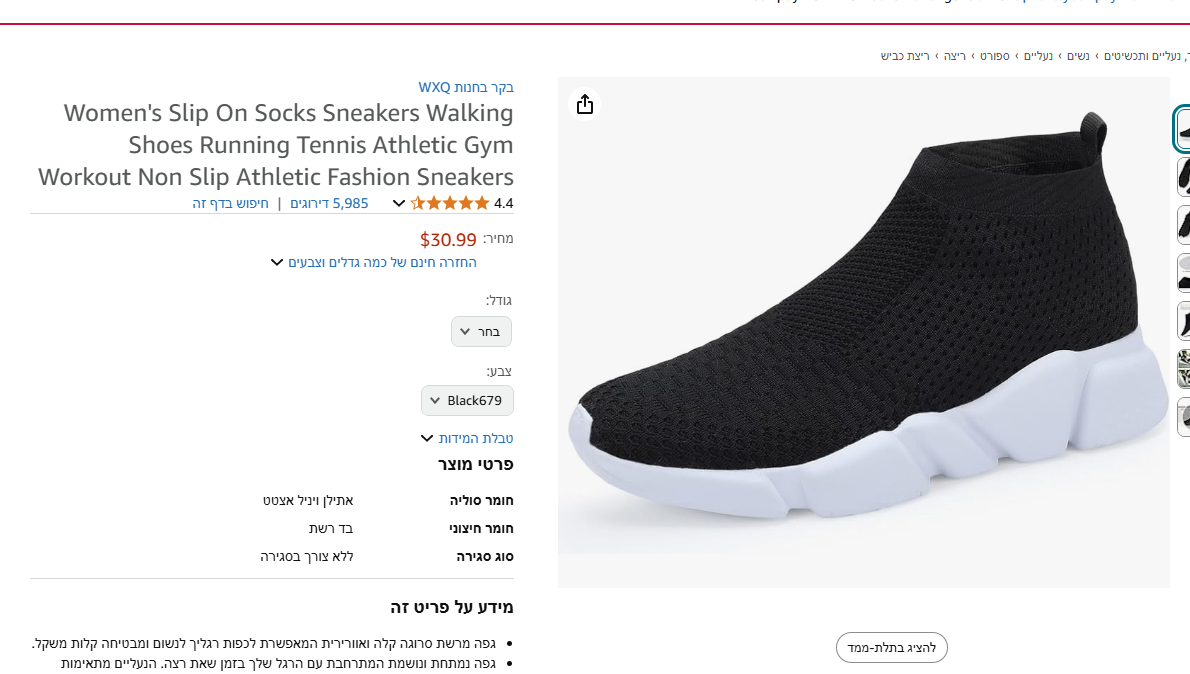
Task: Select the sixth camouflage-pattern thumbnail
Action: tap(1183, 369)
